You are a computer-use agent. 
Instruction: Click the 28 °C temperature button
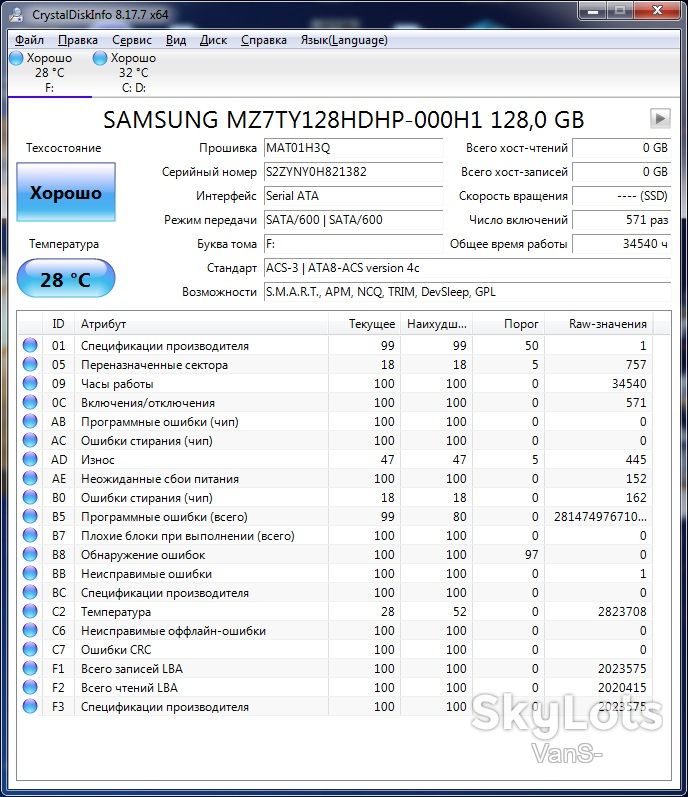pos(66,278)
